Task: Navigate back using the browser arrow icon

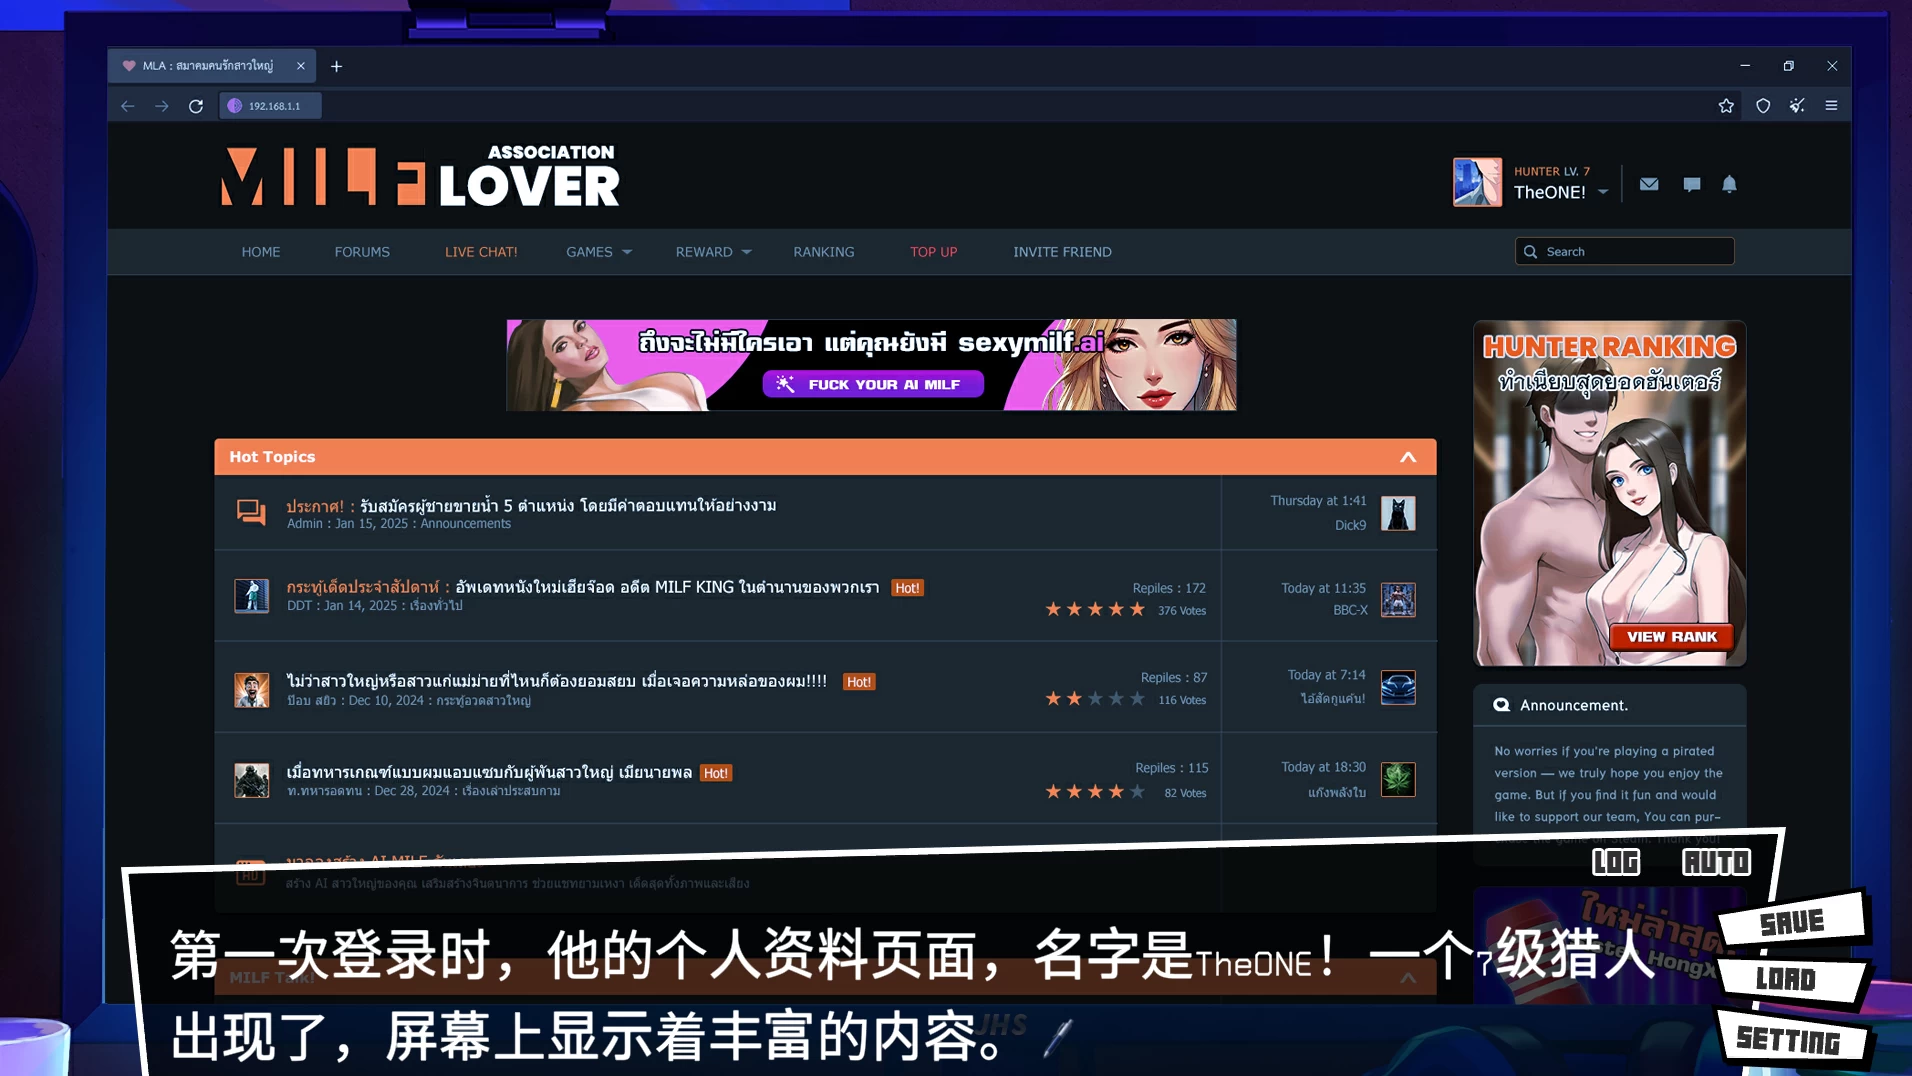Action: [x=127, y=105]
